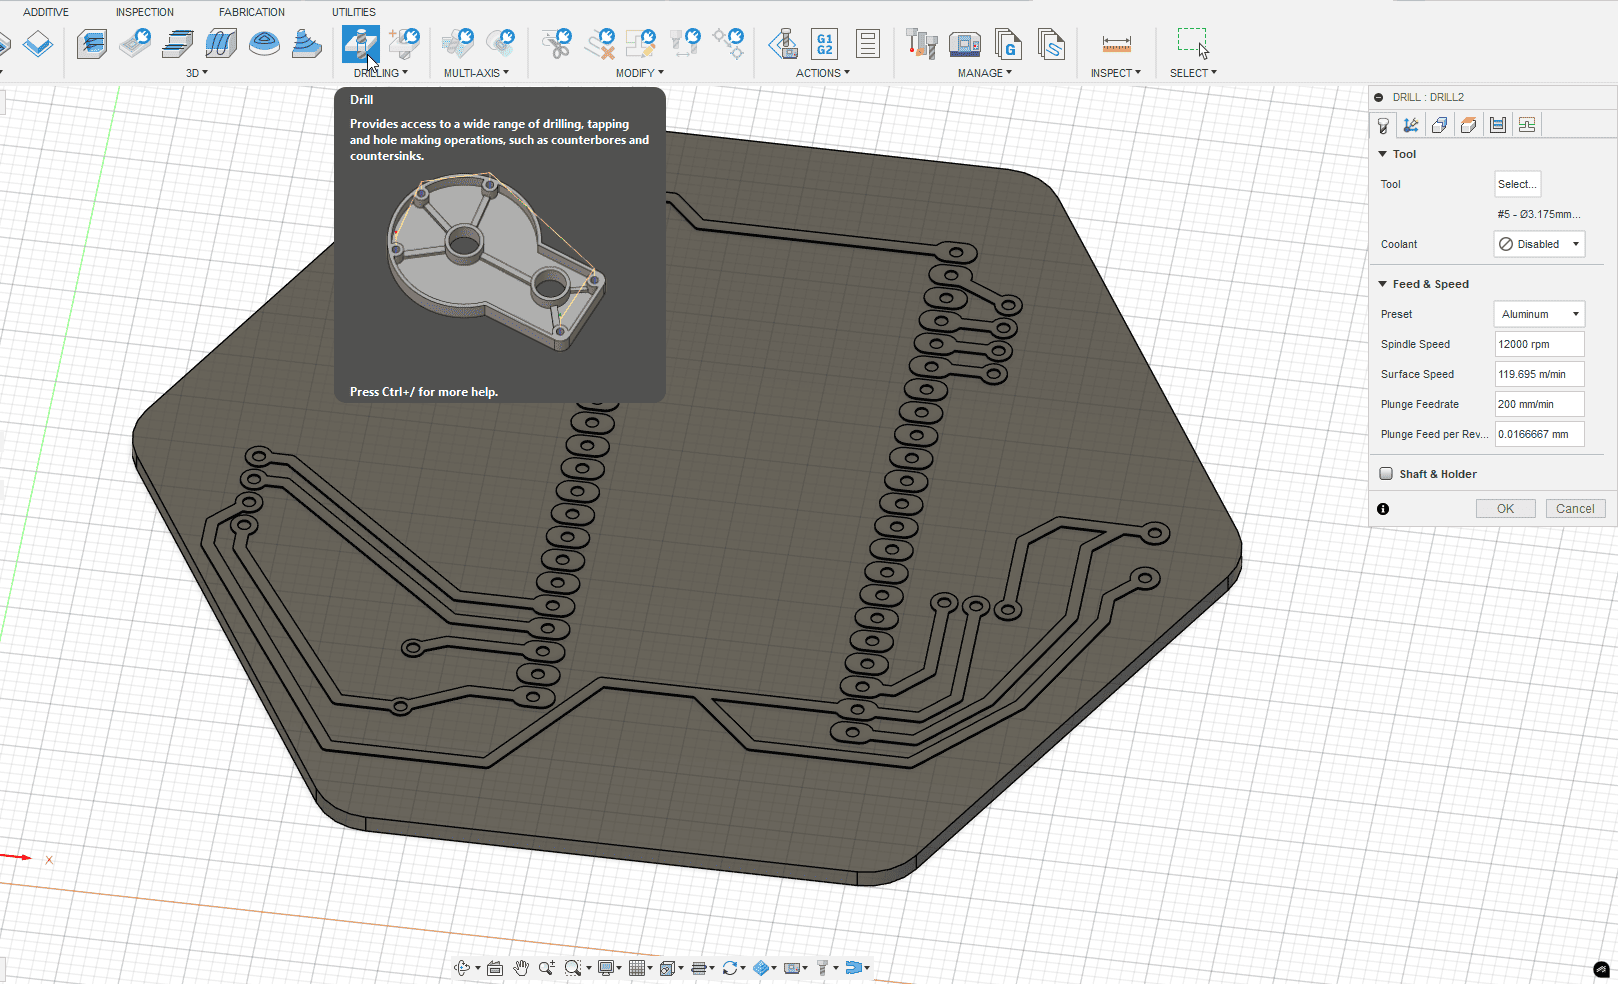Open the Tool Library icon
Viewport: 1618px width, 984px height.
tap(921, 44)
